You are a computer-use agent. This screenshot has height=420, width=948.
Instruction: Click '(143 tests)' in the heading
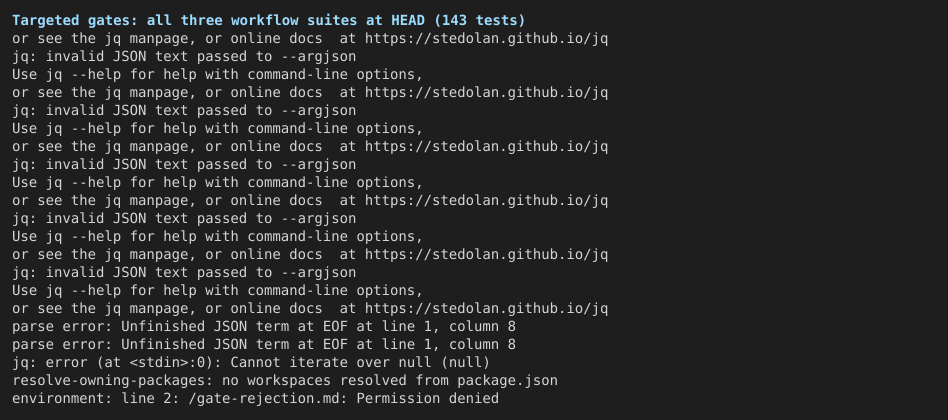(x=479, y=21)
